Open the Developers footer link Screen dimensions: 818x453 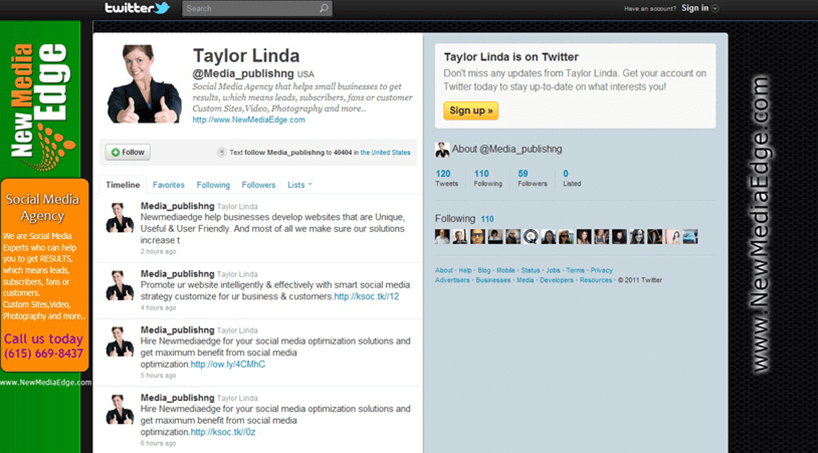(x=557, y=280)
